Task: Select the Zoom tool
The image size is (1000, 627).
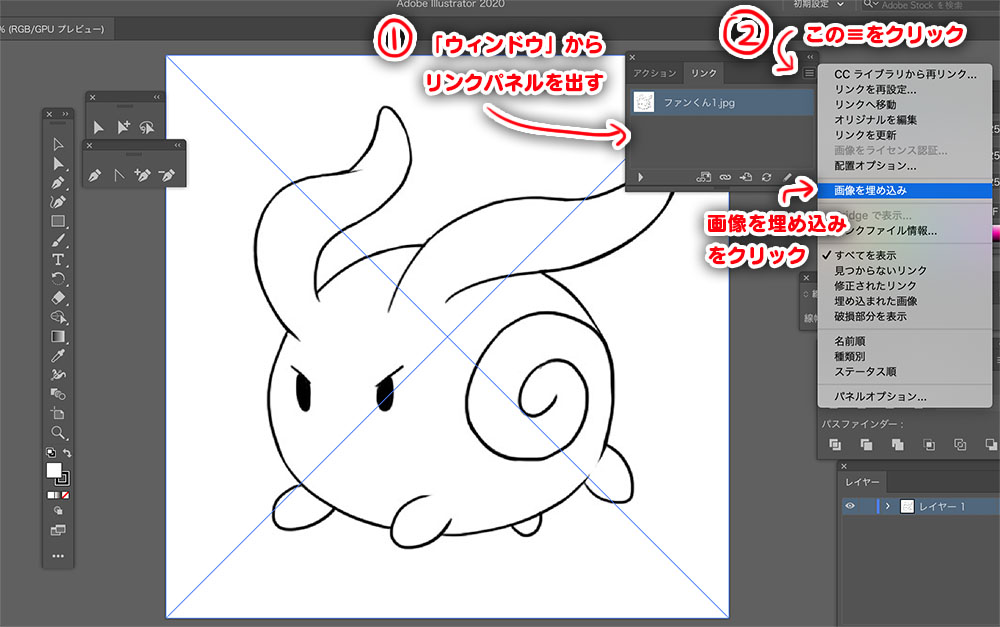Action: [x=58, y=433]
